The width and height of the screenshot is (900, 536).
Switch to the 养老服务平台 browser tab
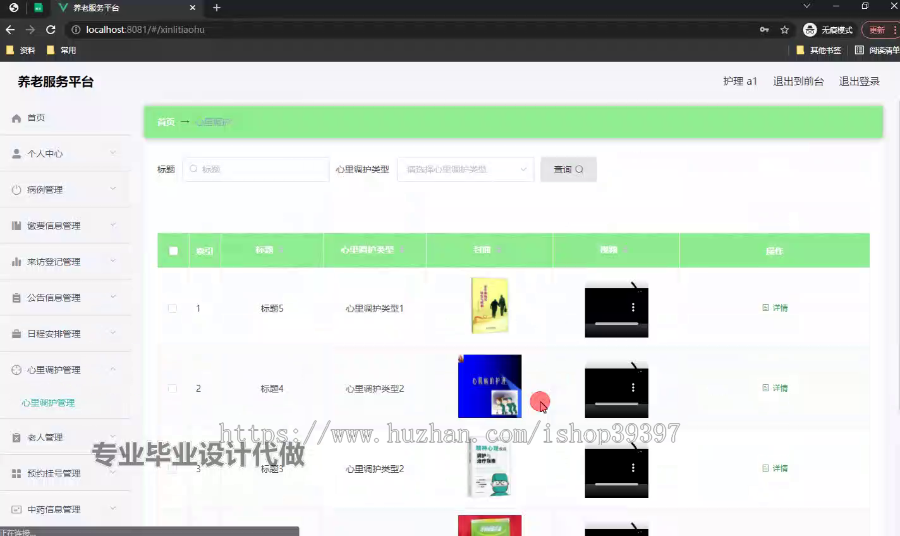point(127,7)
